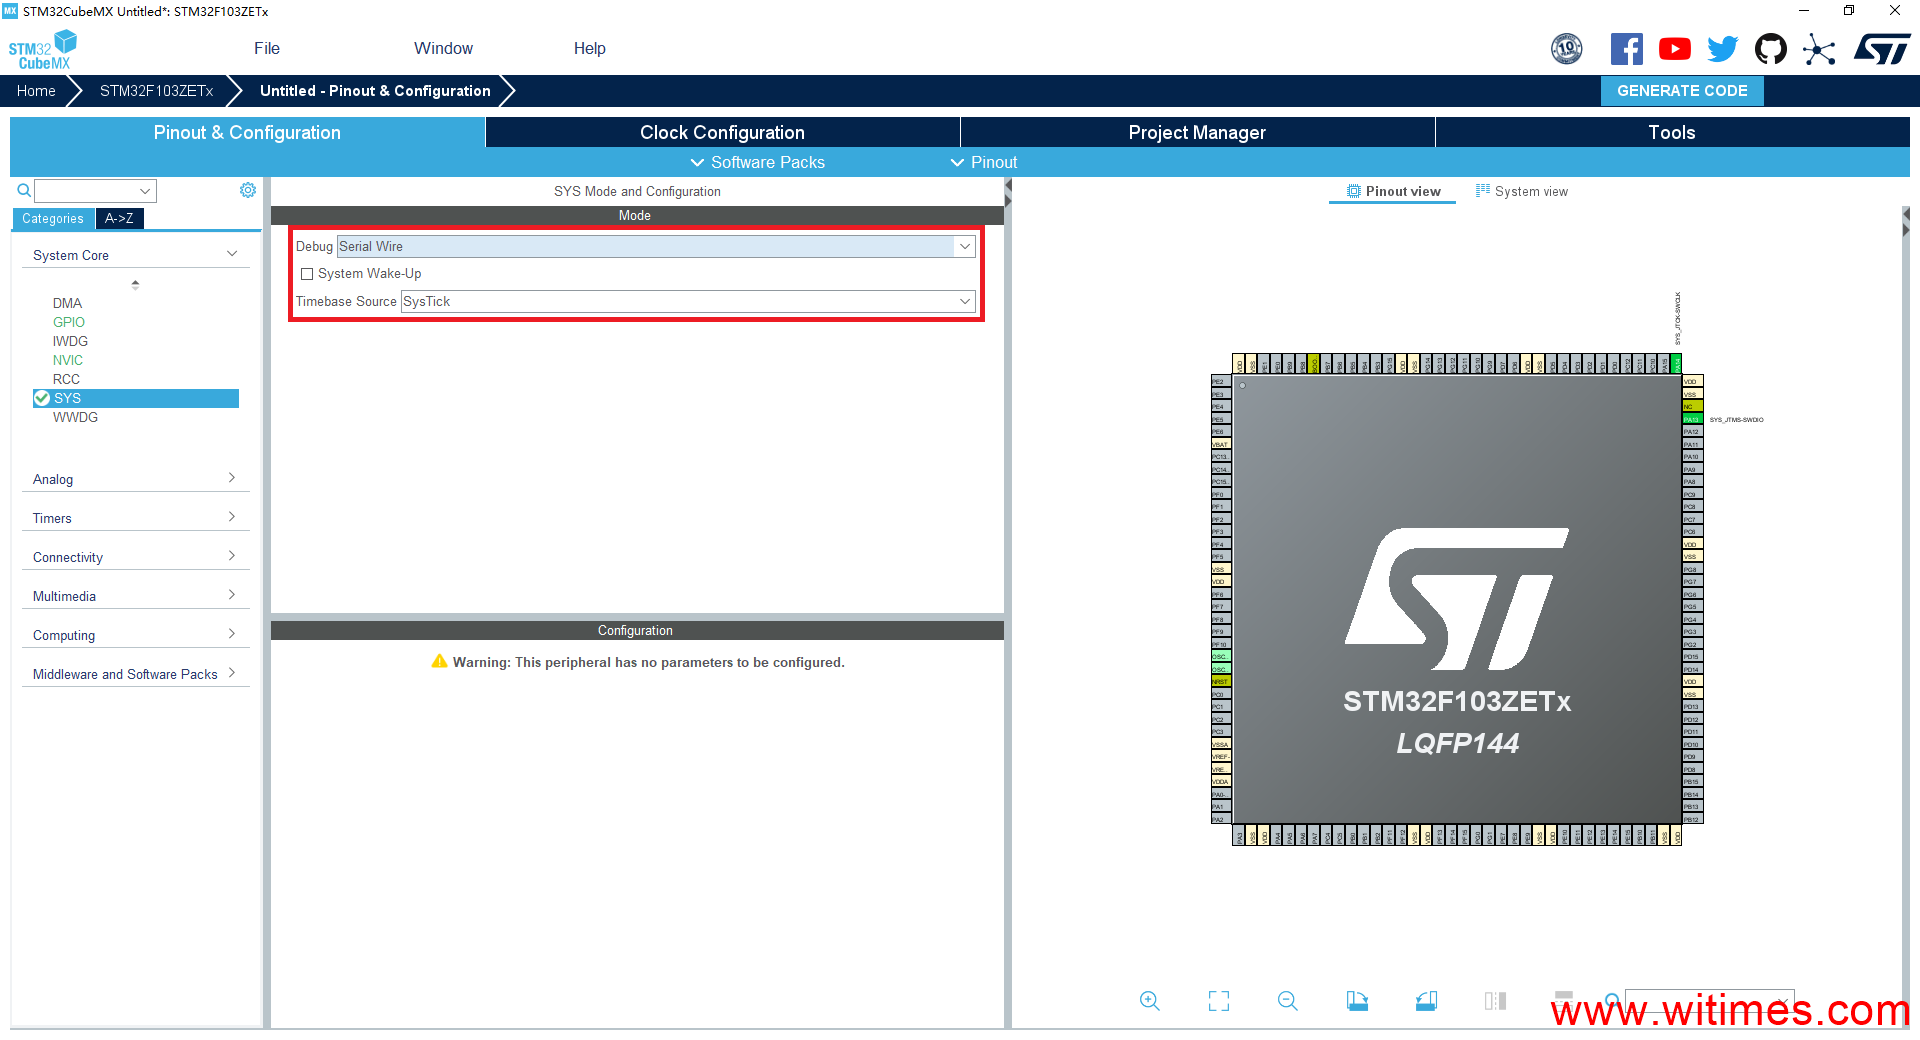The image size is (1920, 1040).
Task: Select RCC in System Core
Action: (x=66, y=379)
